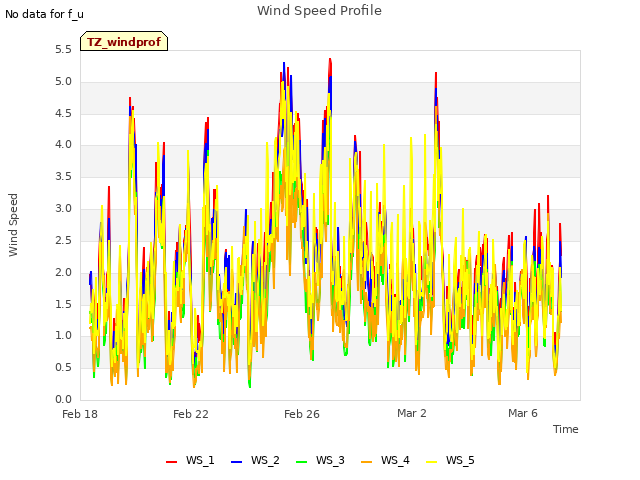Viewport: 640px width, 480px height.
Task: Click the 1.0 y-axis tick label
Action: click(x=63, y=335)
